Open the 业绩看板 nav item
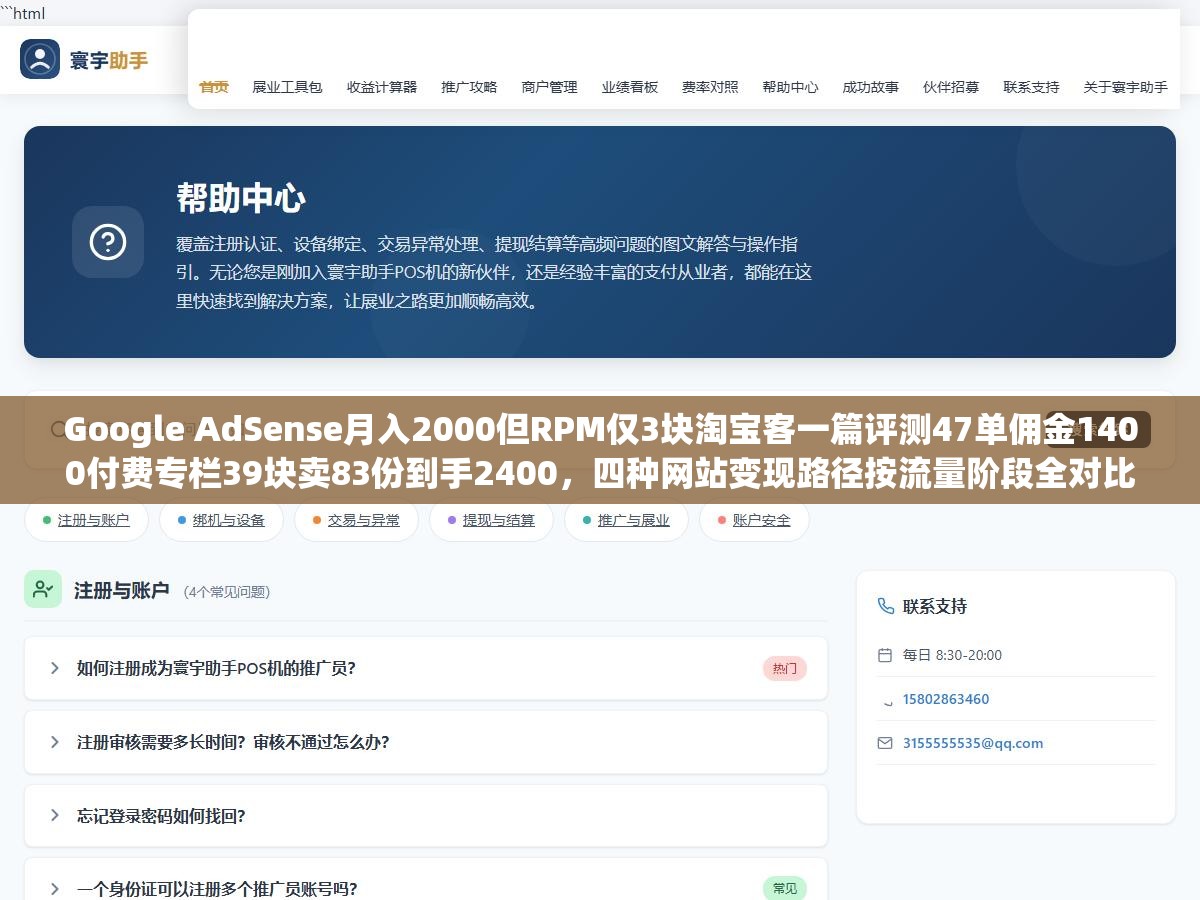 [x=630, y=87]
